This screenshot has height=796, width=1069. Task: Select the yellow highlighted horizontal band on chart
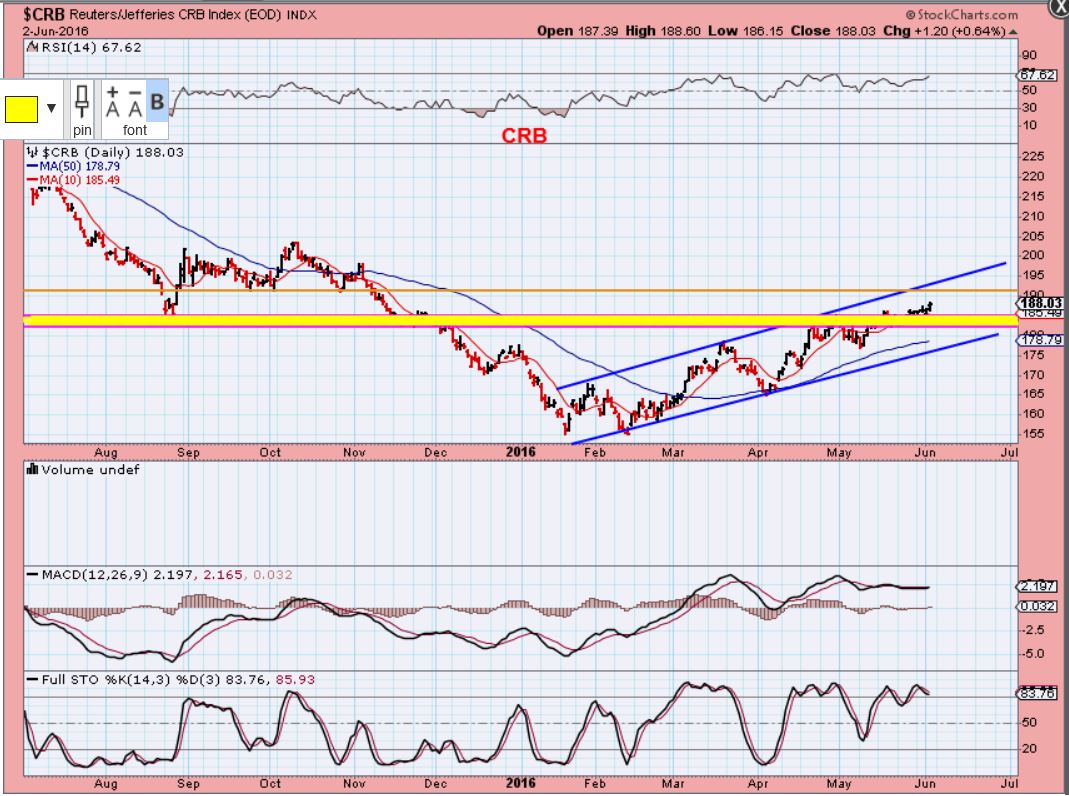521,320
